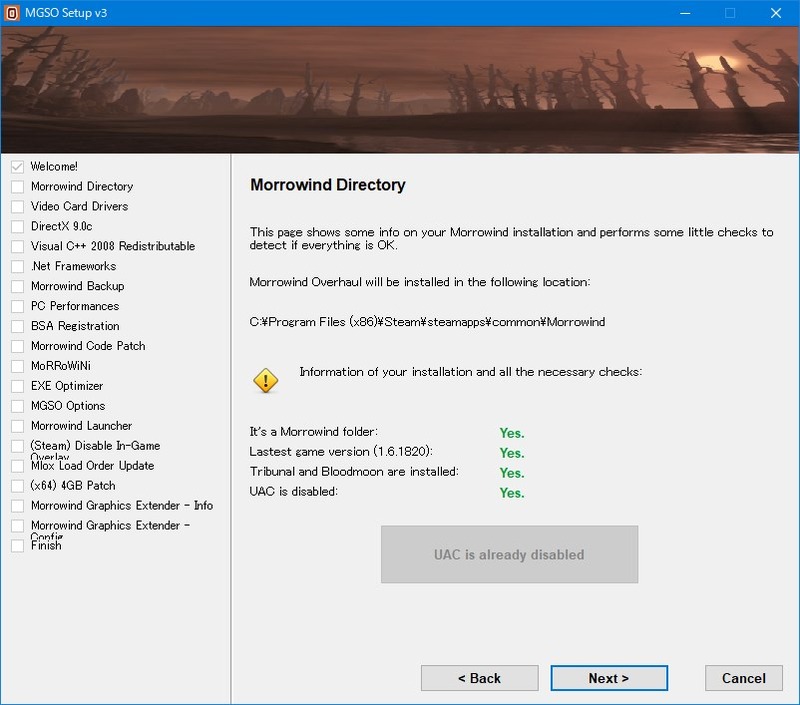Toggle the Welcome! checkbox
800x705 pixels.
point(17,167)
